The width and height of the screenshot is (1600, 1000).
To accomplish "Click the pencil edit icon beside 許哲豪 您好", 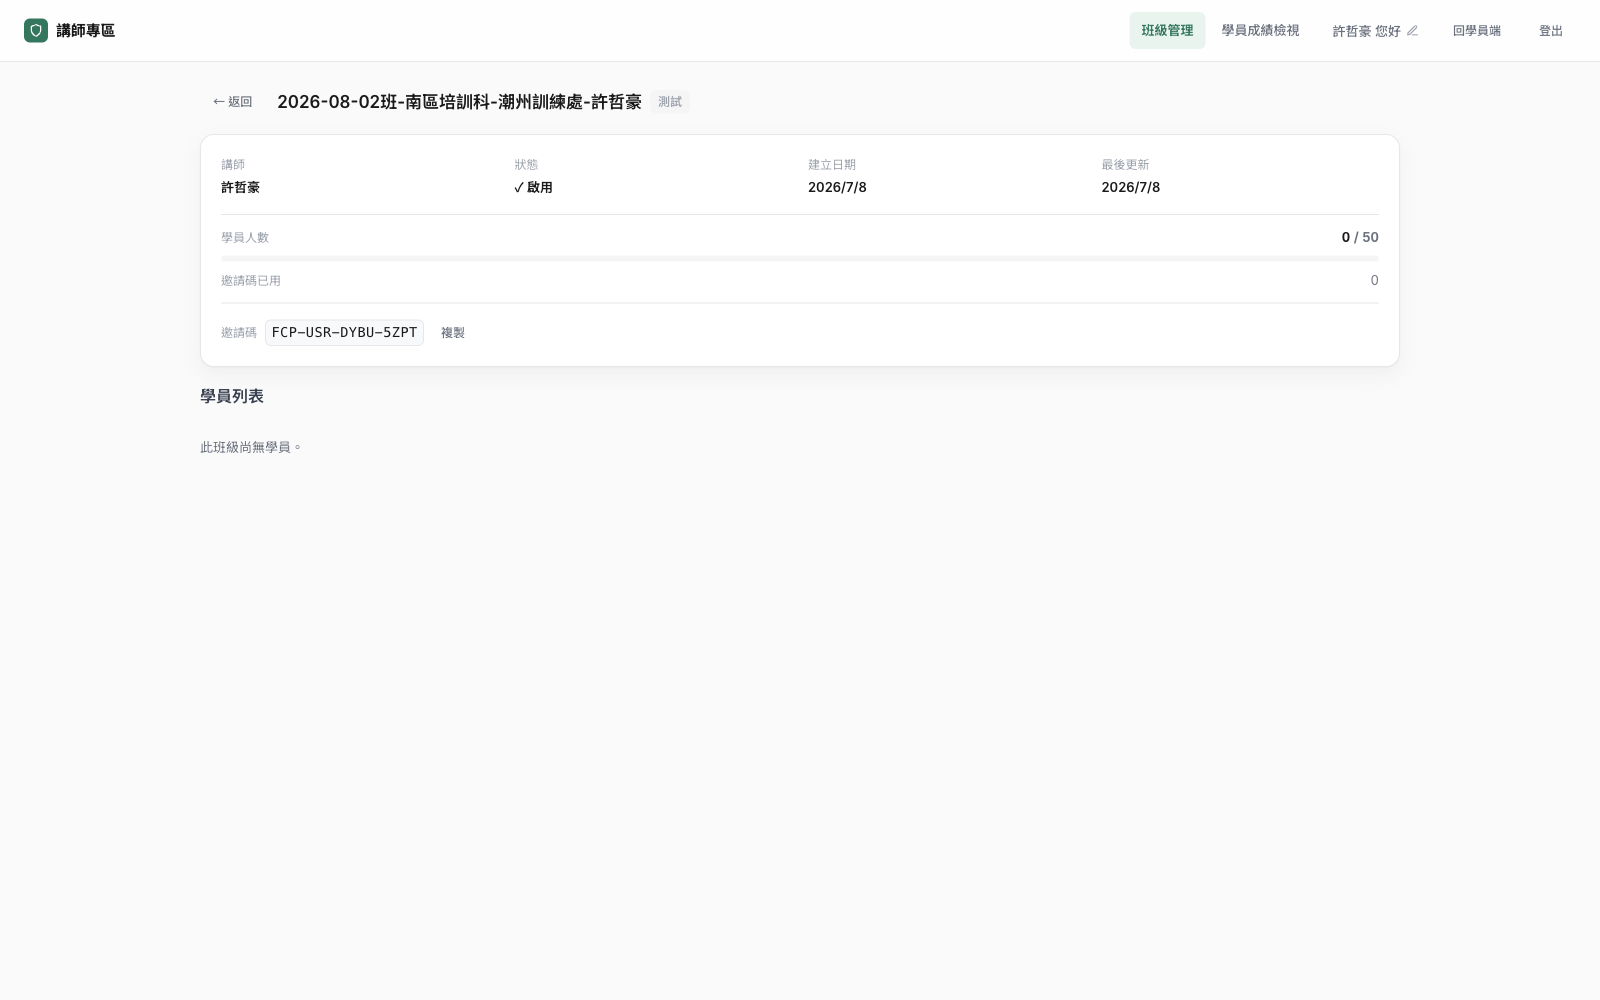I will point(1412,31).
